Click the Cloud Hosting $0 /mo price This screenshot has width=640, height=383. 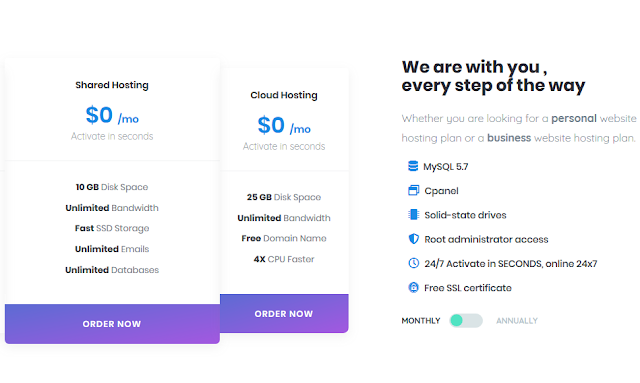pyautogui.click(x=284, y=125)
